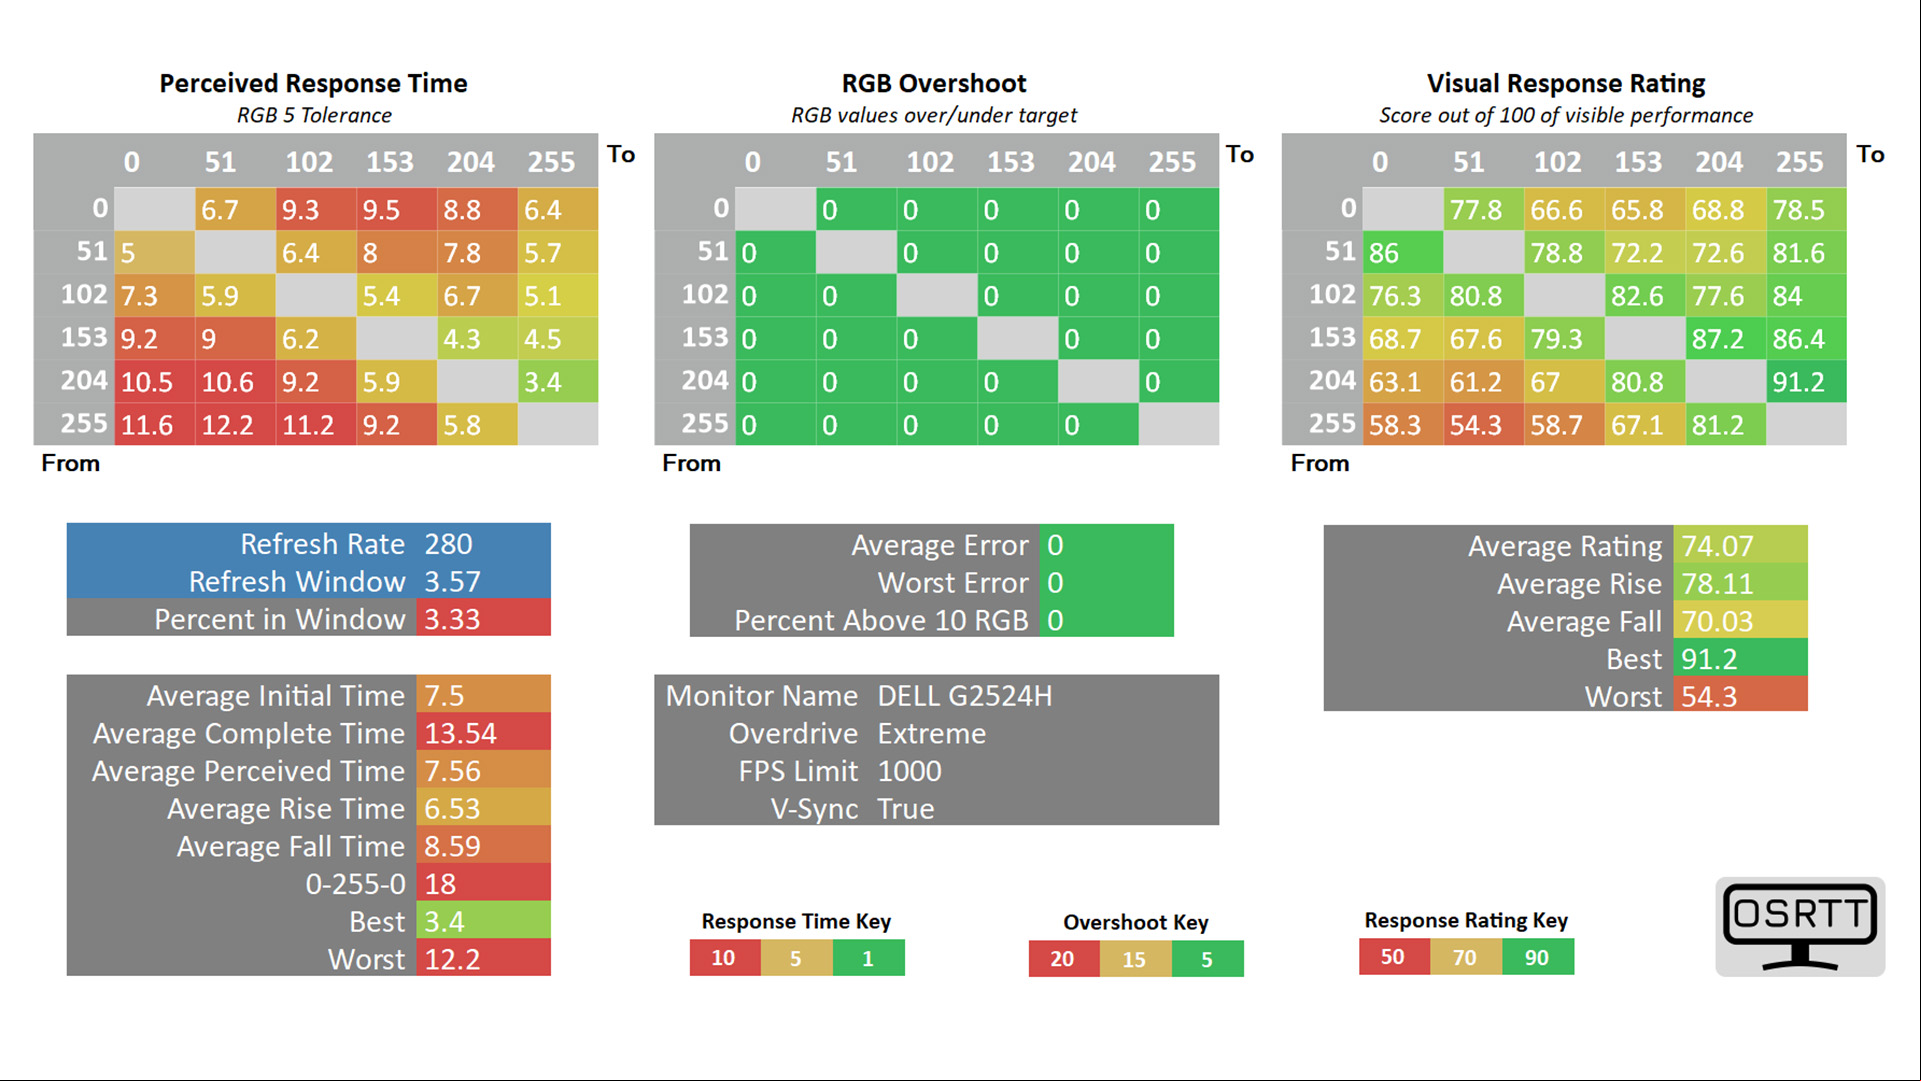The width and height of the screenshot is (1921, 1081).
Task: Click the yellow 70 Response Rating Key swatch
Action: pyautogui.click(x=1465, y=957)
